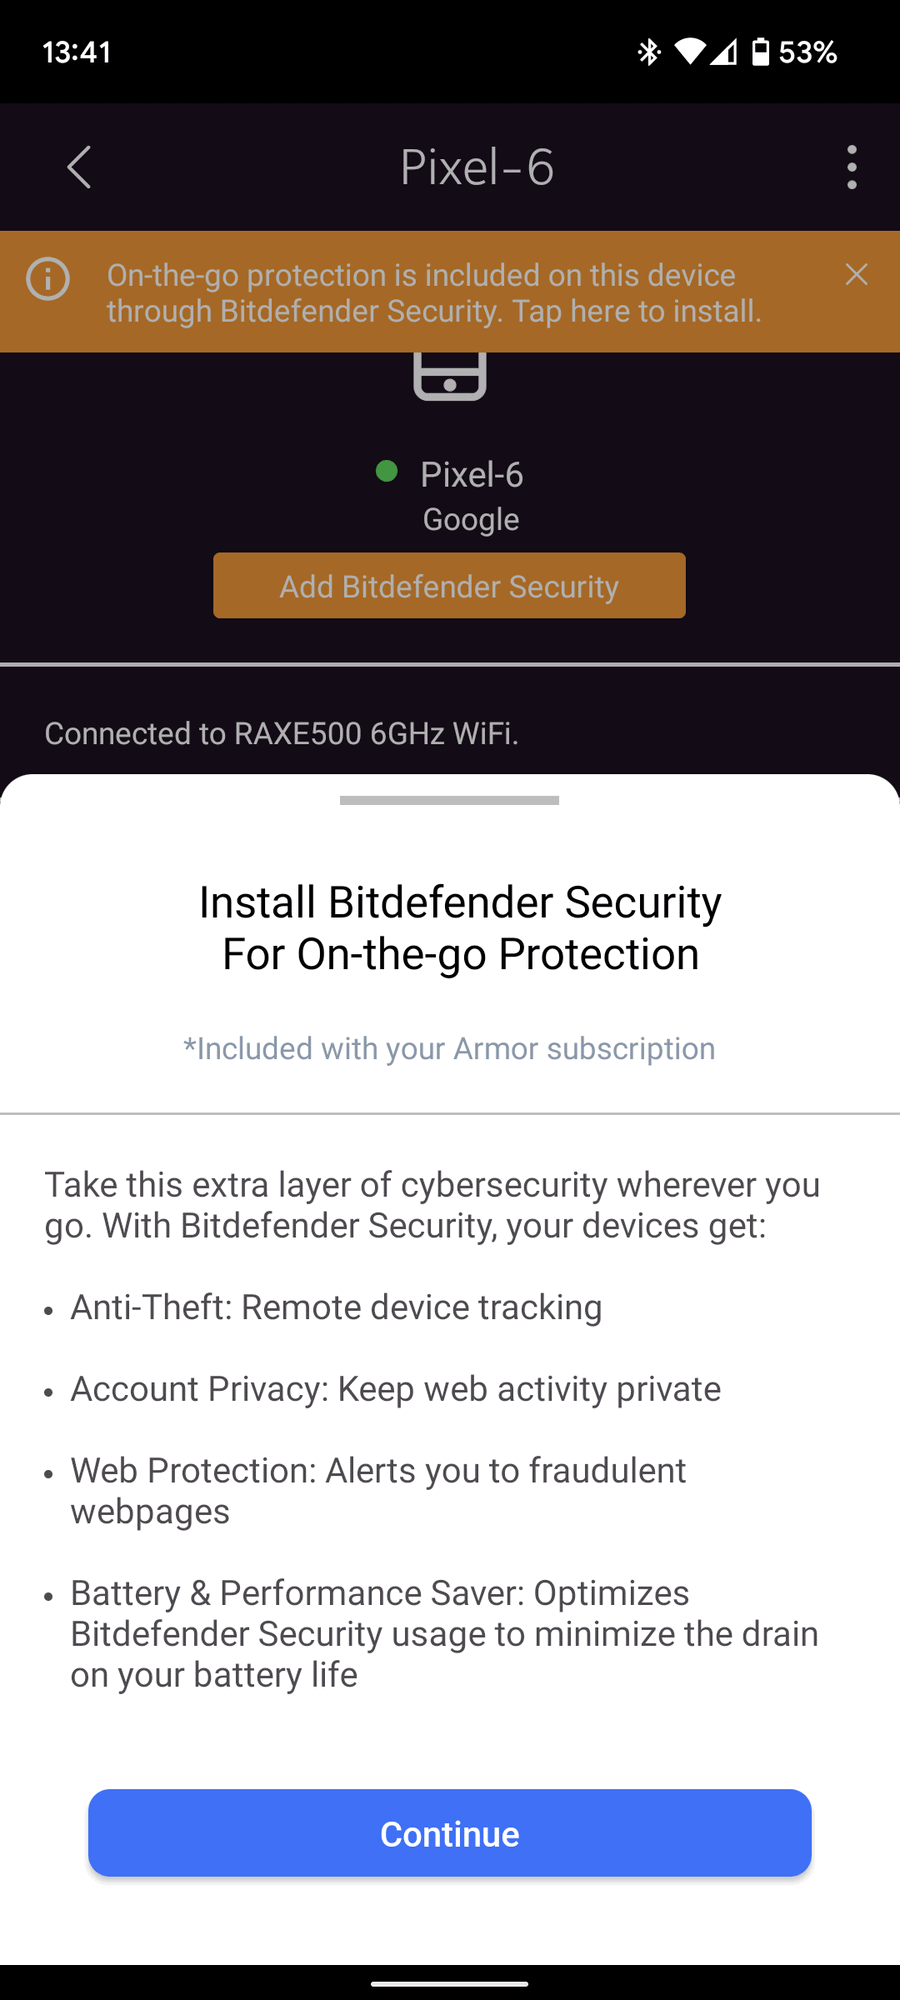900x2000 pixels.
Task: Tap the Connected to RAXE500 6GHz WiFi text
Action: coord(282,734)
